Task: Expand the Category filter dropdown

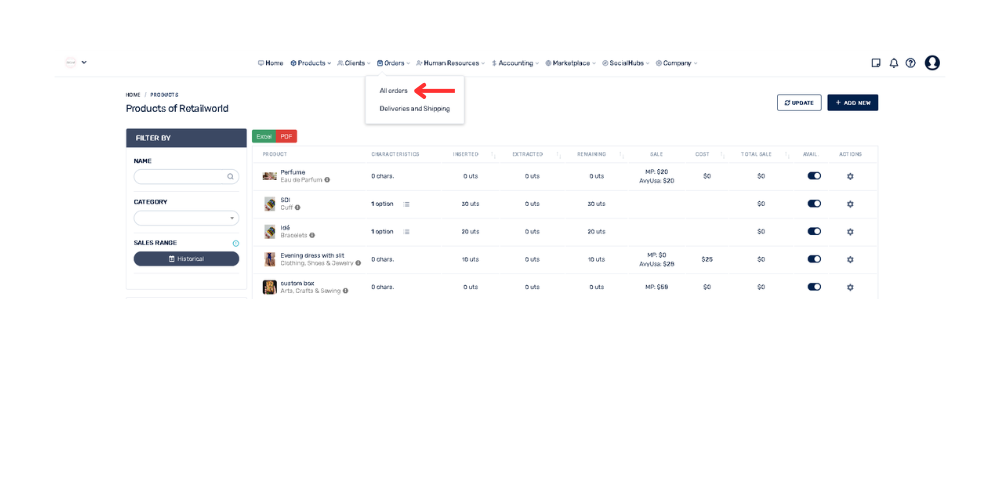Action: 186,218
